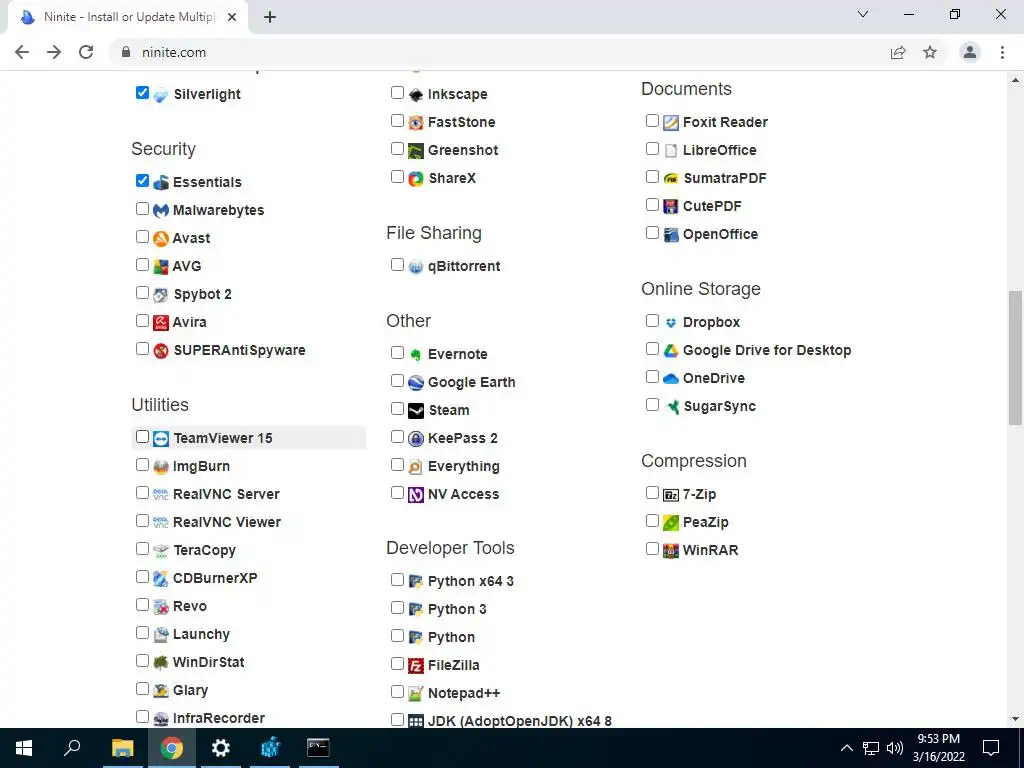Uncheck the Silverlight checkbox

142,93
